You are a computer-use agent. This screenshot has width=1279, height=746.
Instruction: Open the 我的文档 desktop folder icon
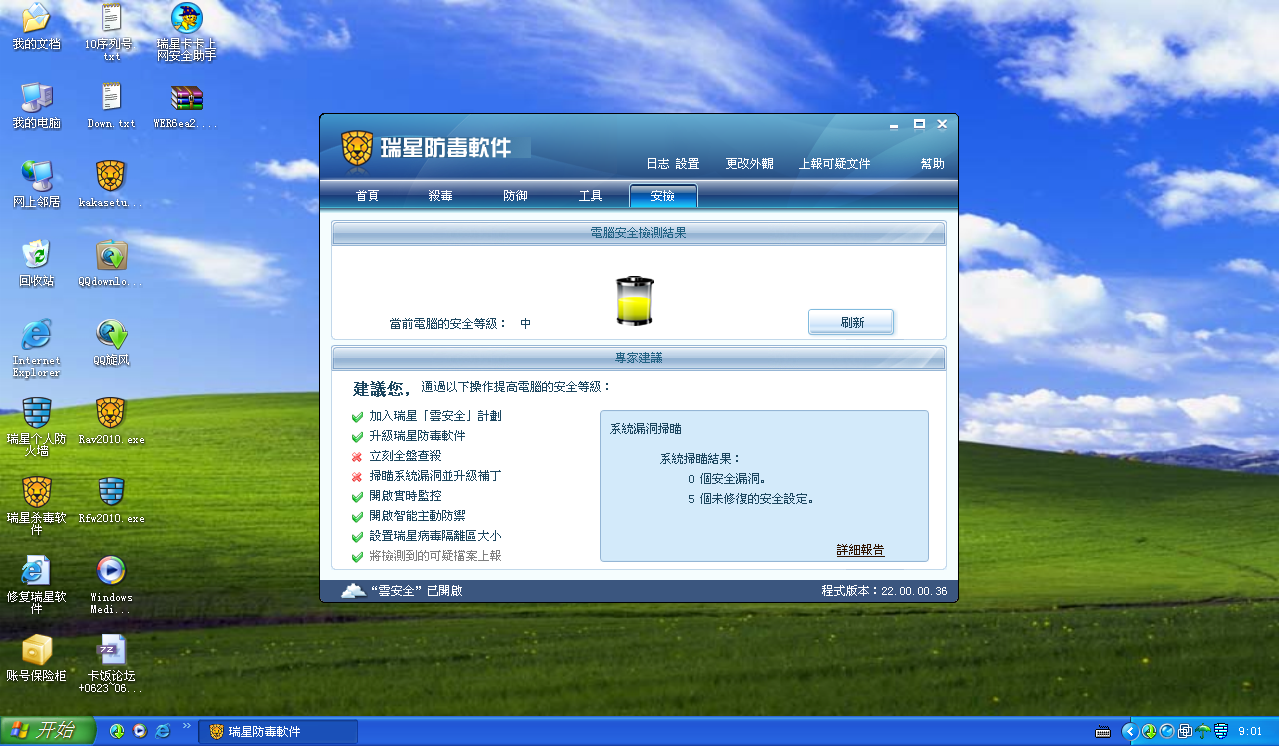pyautogui.click(x=36, y=26)
